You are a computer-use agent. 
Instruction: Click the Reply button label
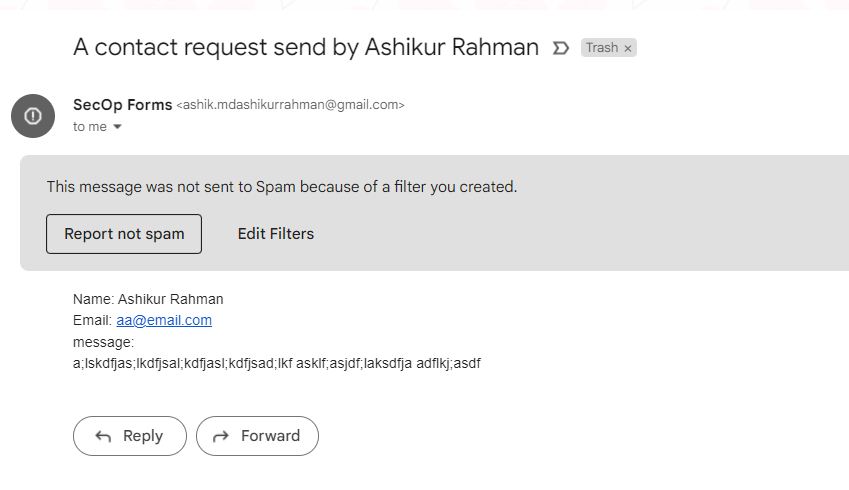tap(143, 436)
